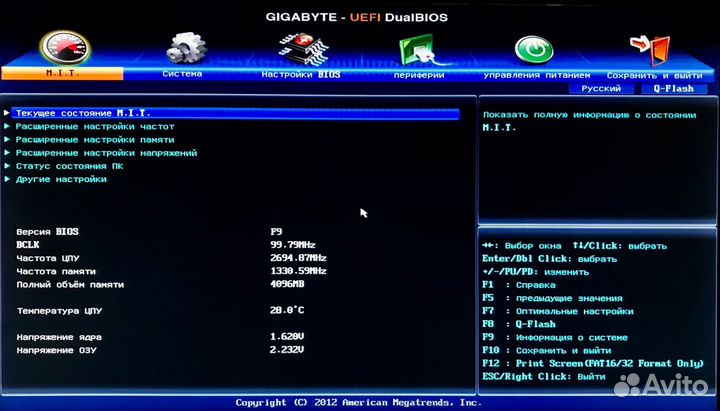
Task: Expand arrow beside Расширенные настройки частот
Action: [6, 126]
